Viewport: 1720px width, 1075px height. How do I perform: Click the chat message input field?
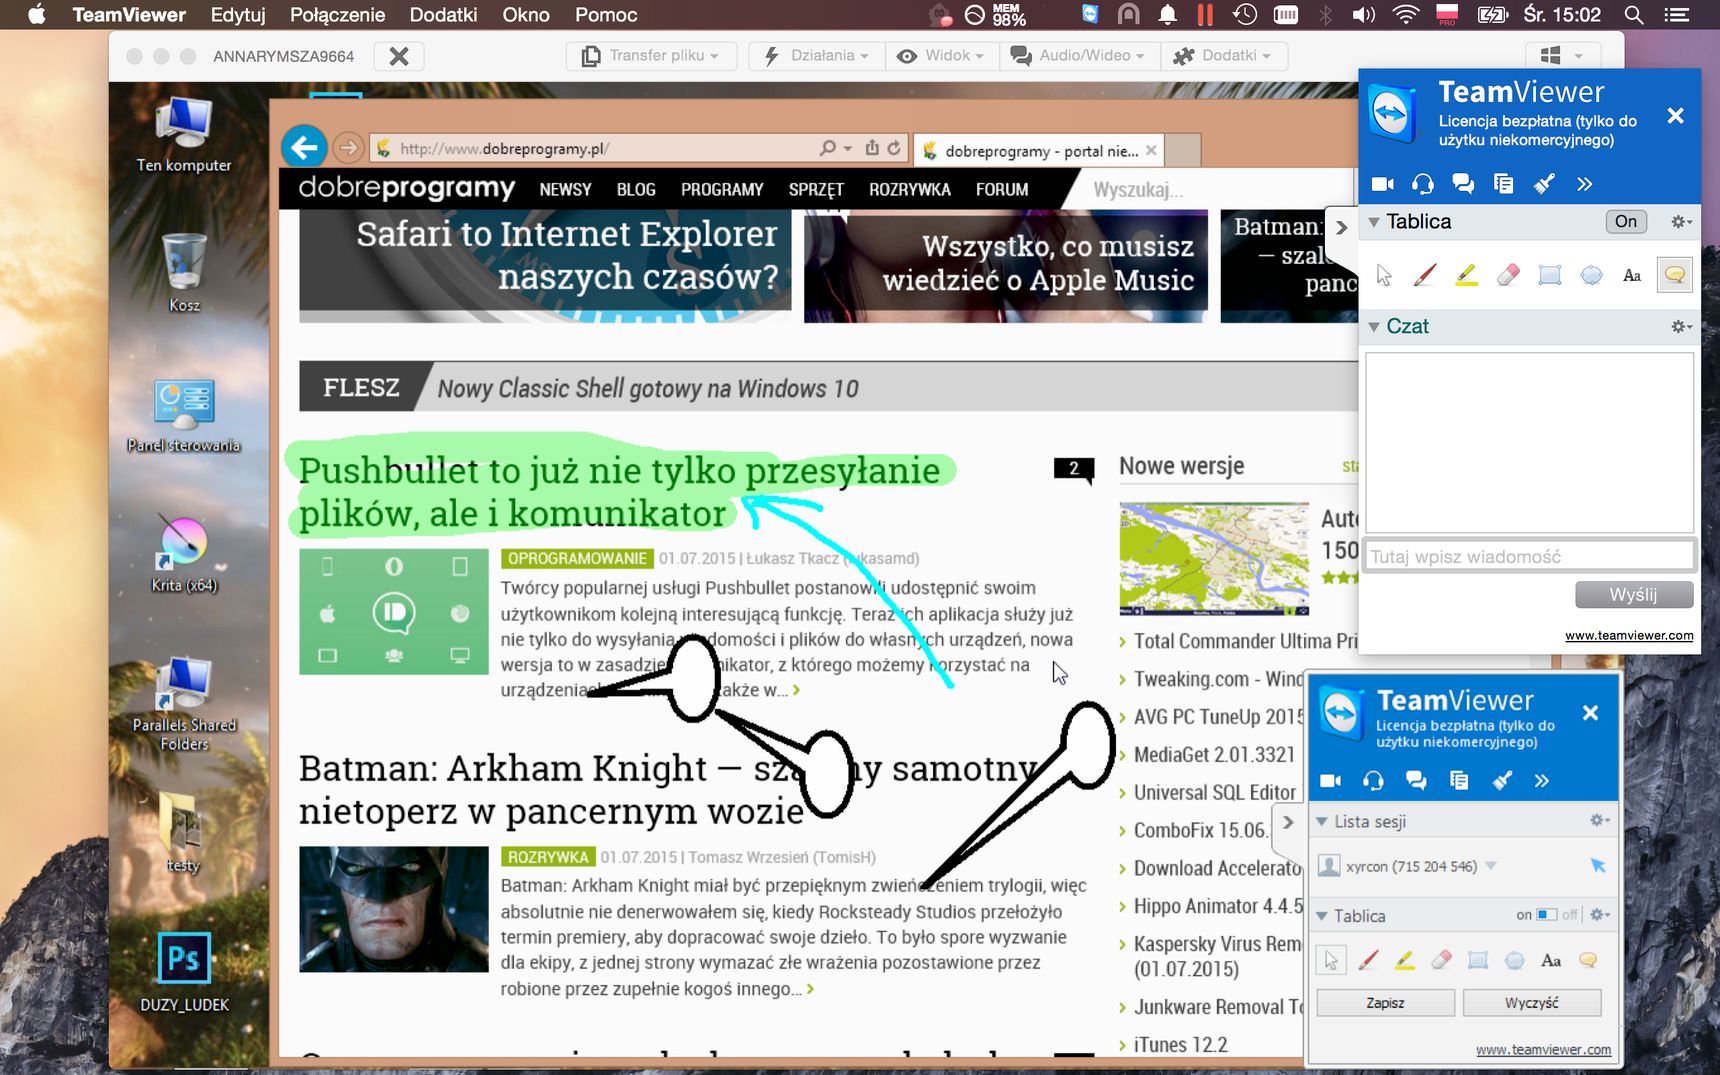1530,557
